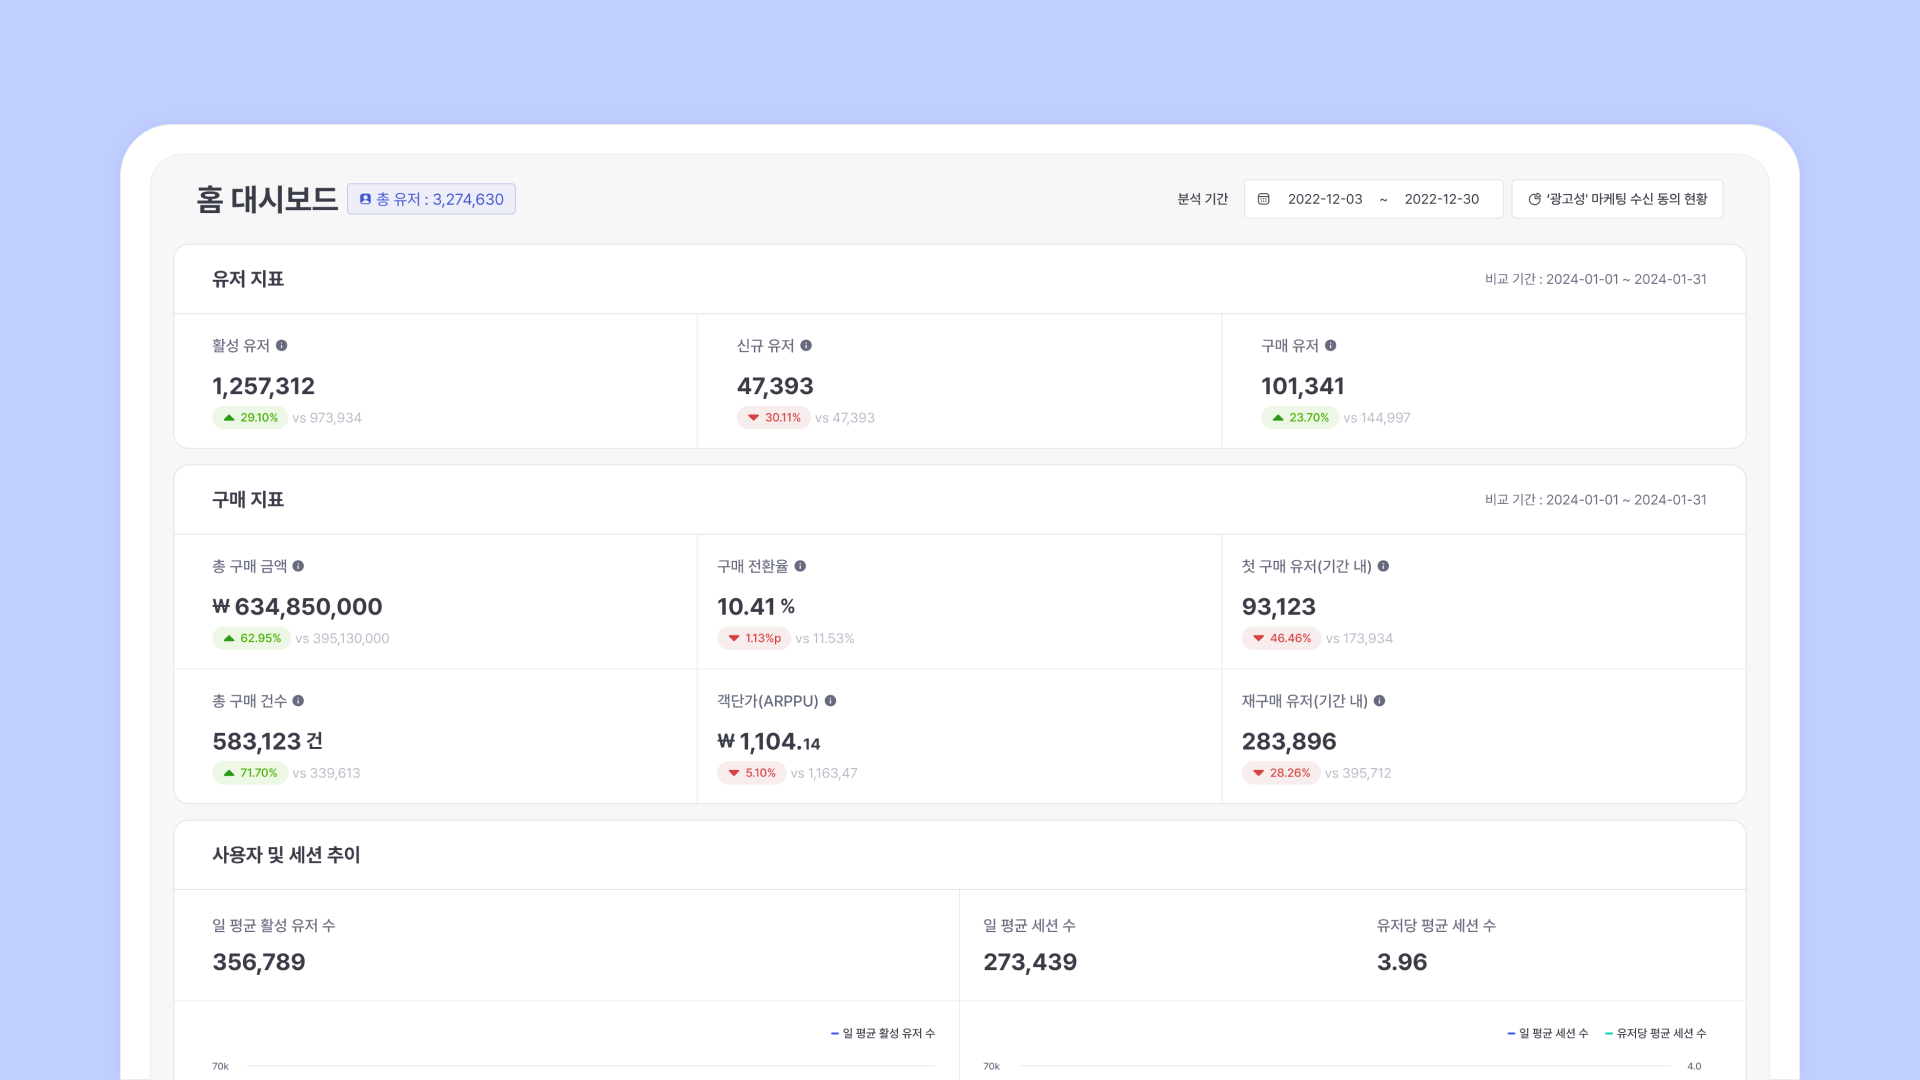Click info icon beside 재구매 유저(기간 내)
Viewport: 1920px width, 1080px height.
1379,701
